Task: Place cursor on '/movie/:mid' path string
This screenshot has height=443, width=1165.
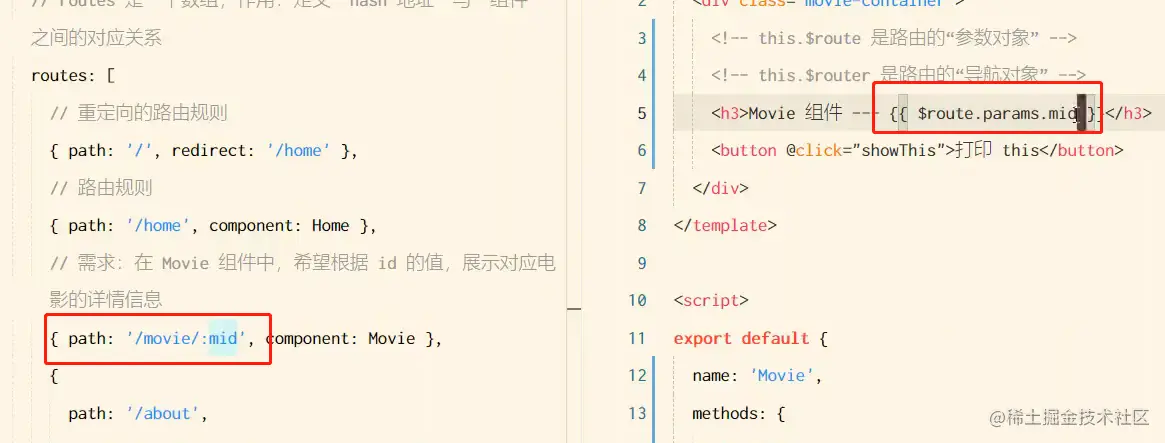Action: [186, 339]
